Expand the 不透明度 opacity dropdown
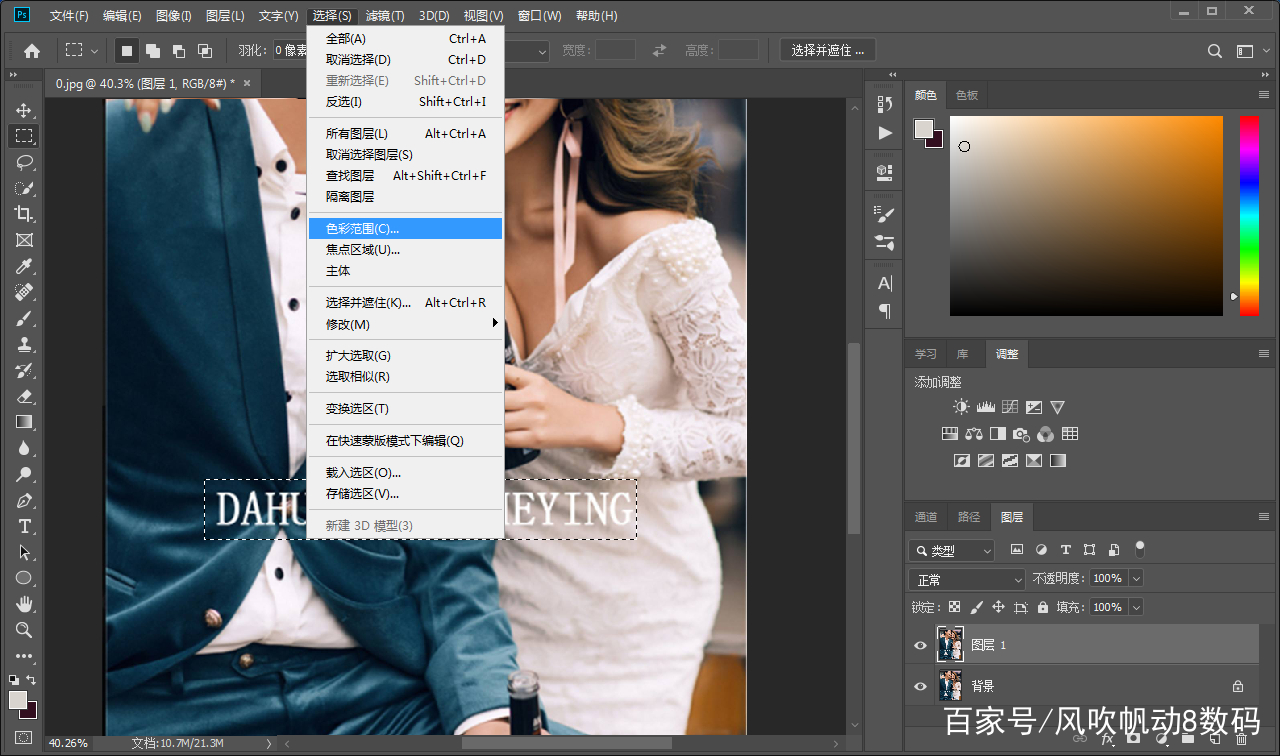The image size is (1280, 756). (x=1136, y=578)
